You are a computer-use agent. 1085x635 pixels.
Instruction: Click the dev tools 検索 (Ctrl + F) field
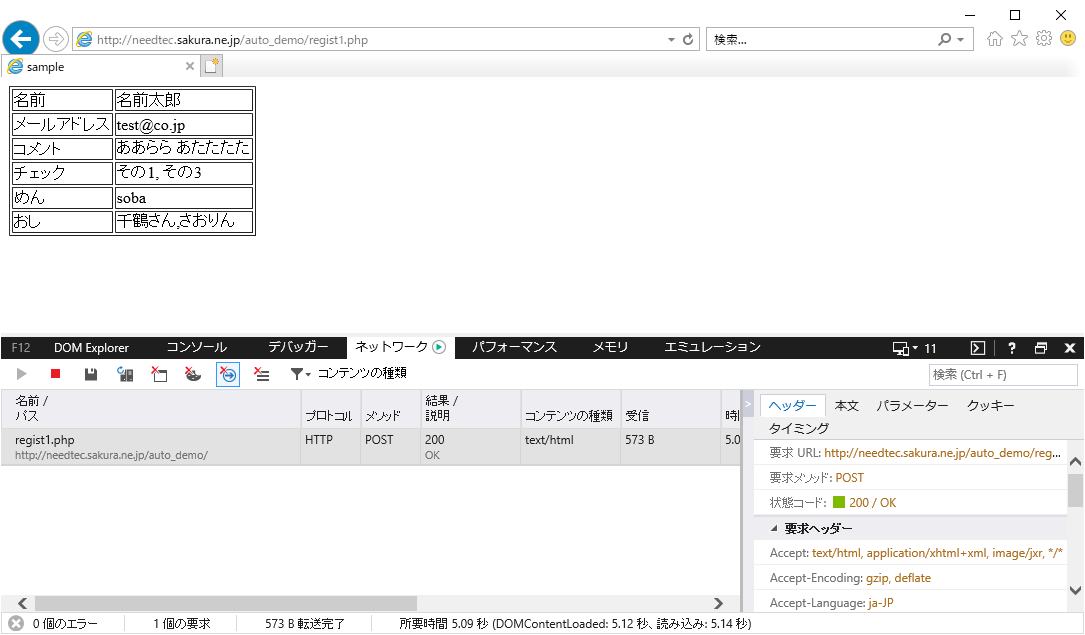1003,375
